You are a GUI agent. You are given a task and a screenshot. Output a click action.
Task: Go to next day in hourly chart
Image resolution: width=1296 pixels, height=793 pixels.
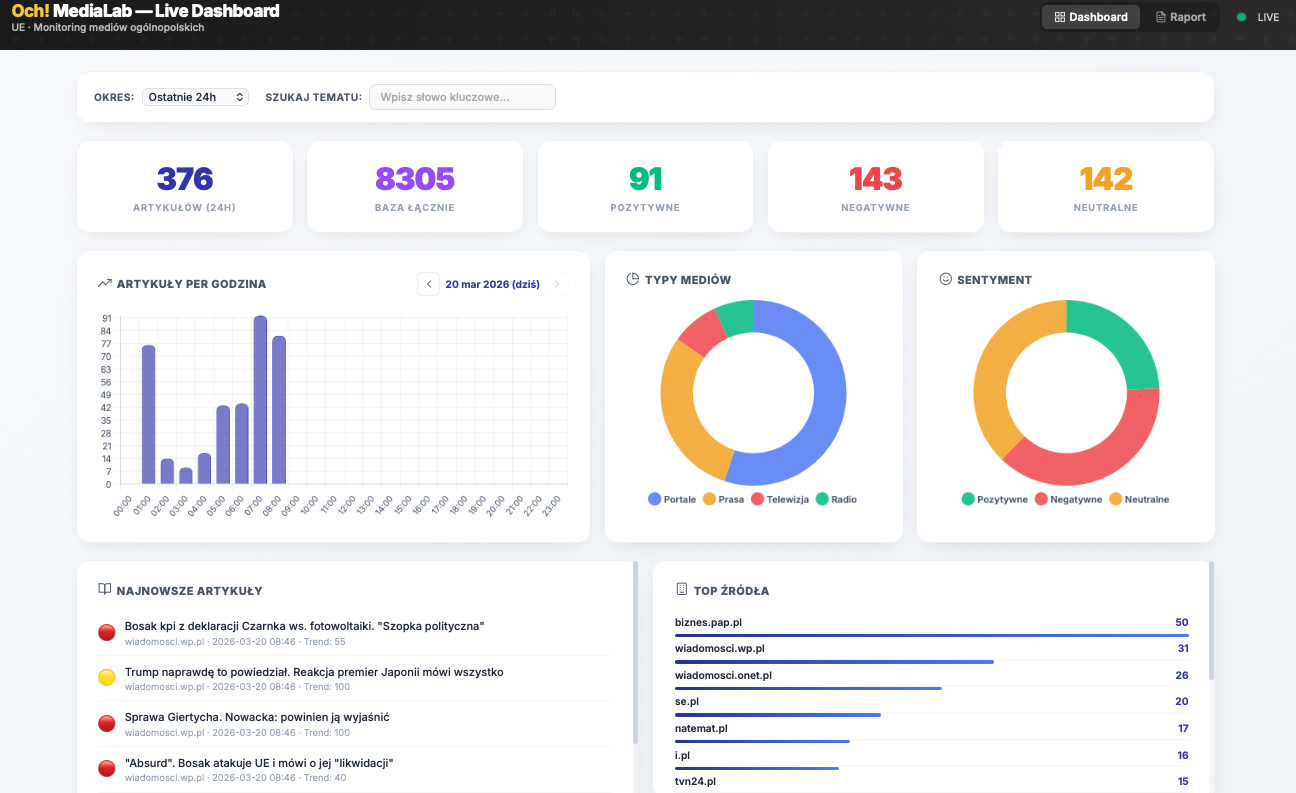pyautogui.click(x=557, y=284)
